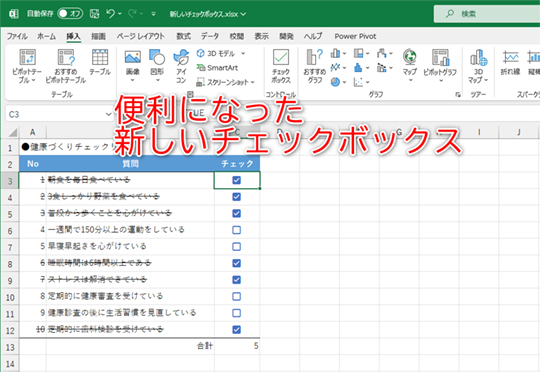540x372 pixels.
Task: Click the search box in title bar
Action: [x=487, y=14]
